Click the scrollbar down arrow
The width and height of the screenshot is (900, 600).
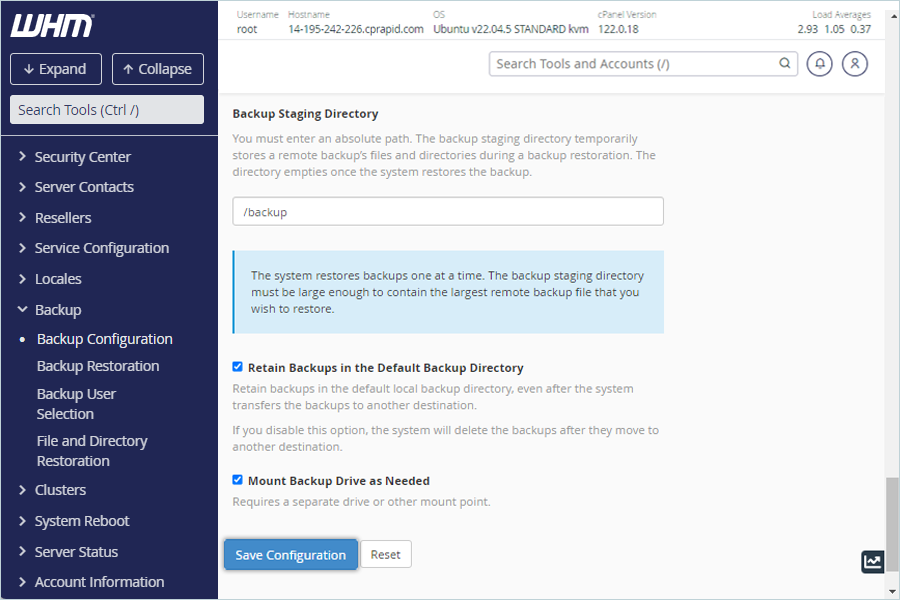coord(893,591)
